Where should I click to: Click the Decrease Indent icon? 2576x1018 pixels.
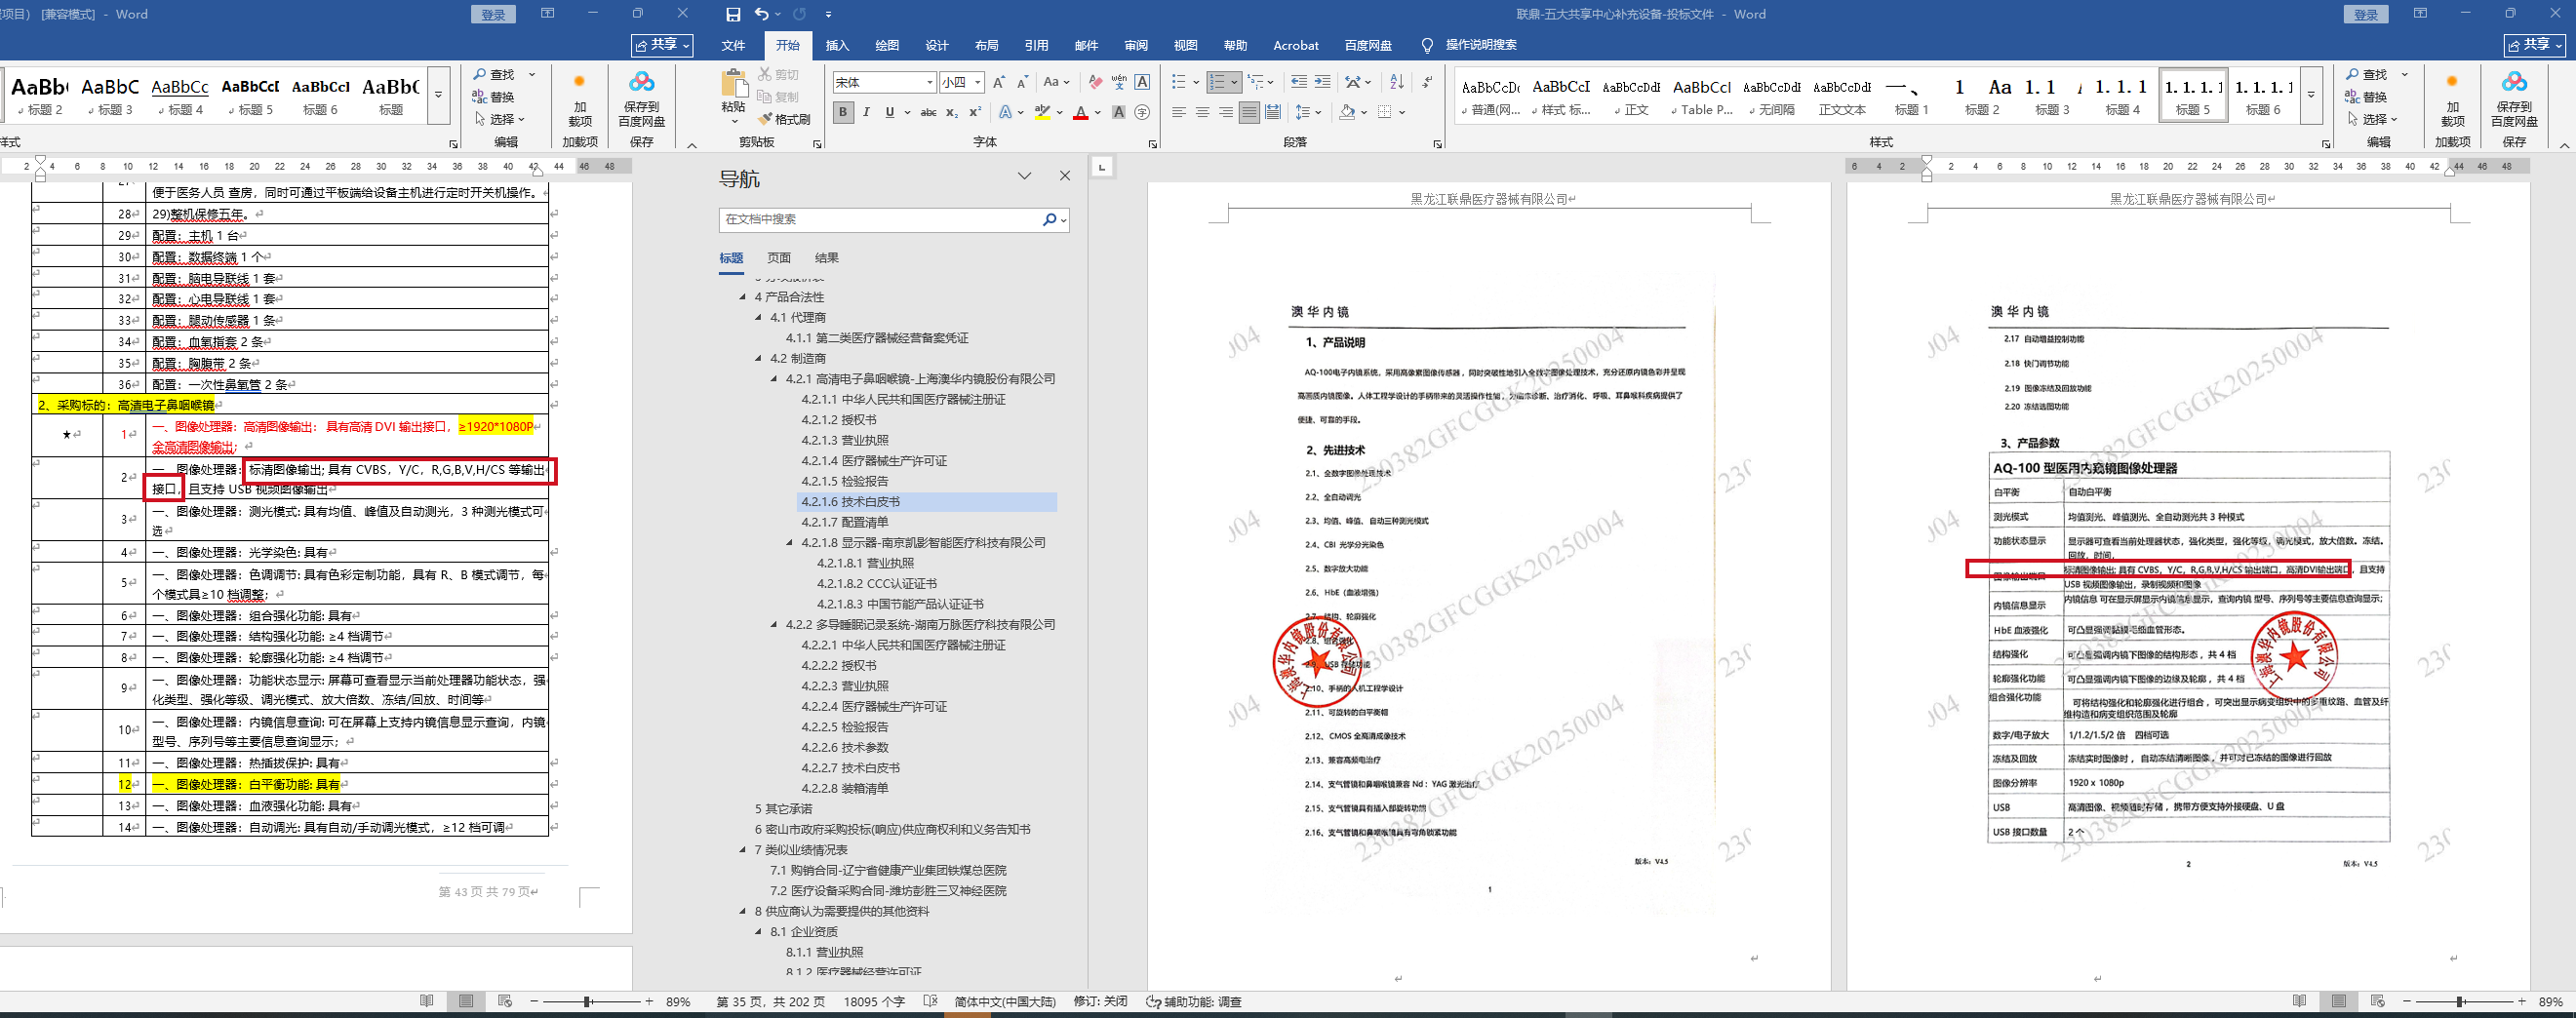coord(1298,82)
